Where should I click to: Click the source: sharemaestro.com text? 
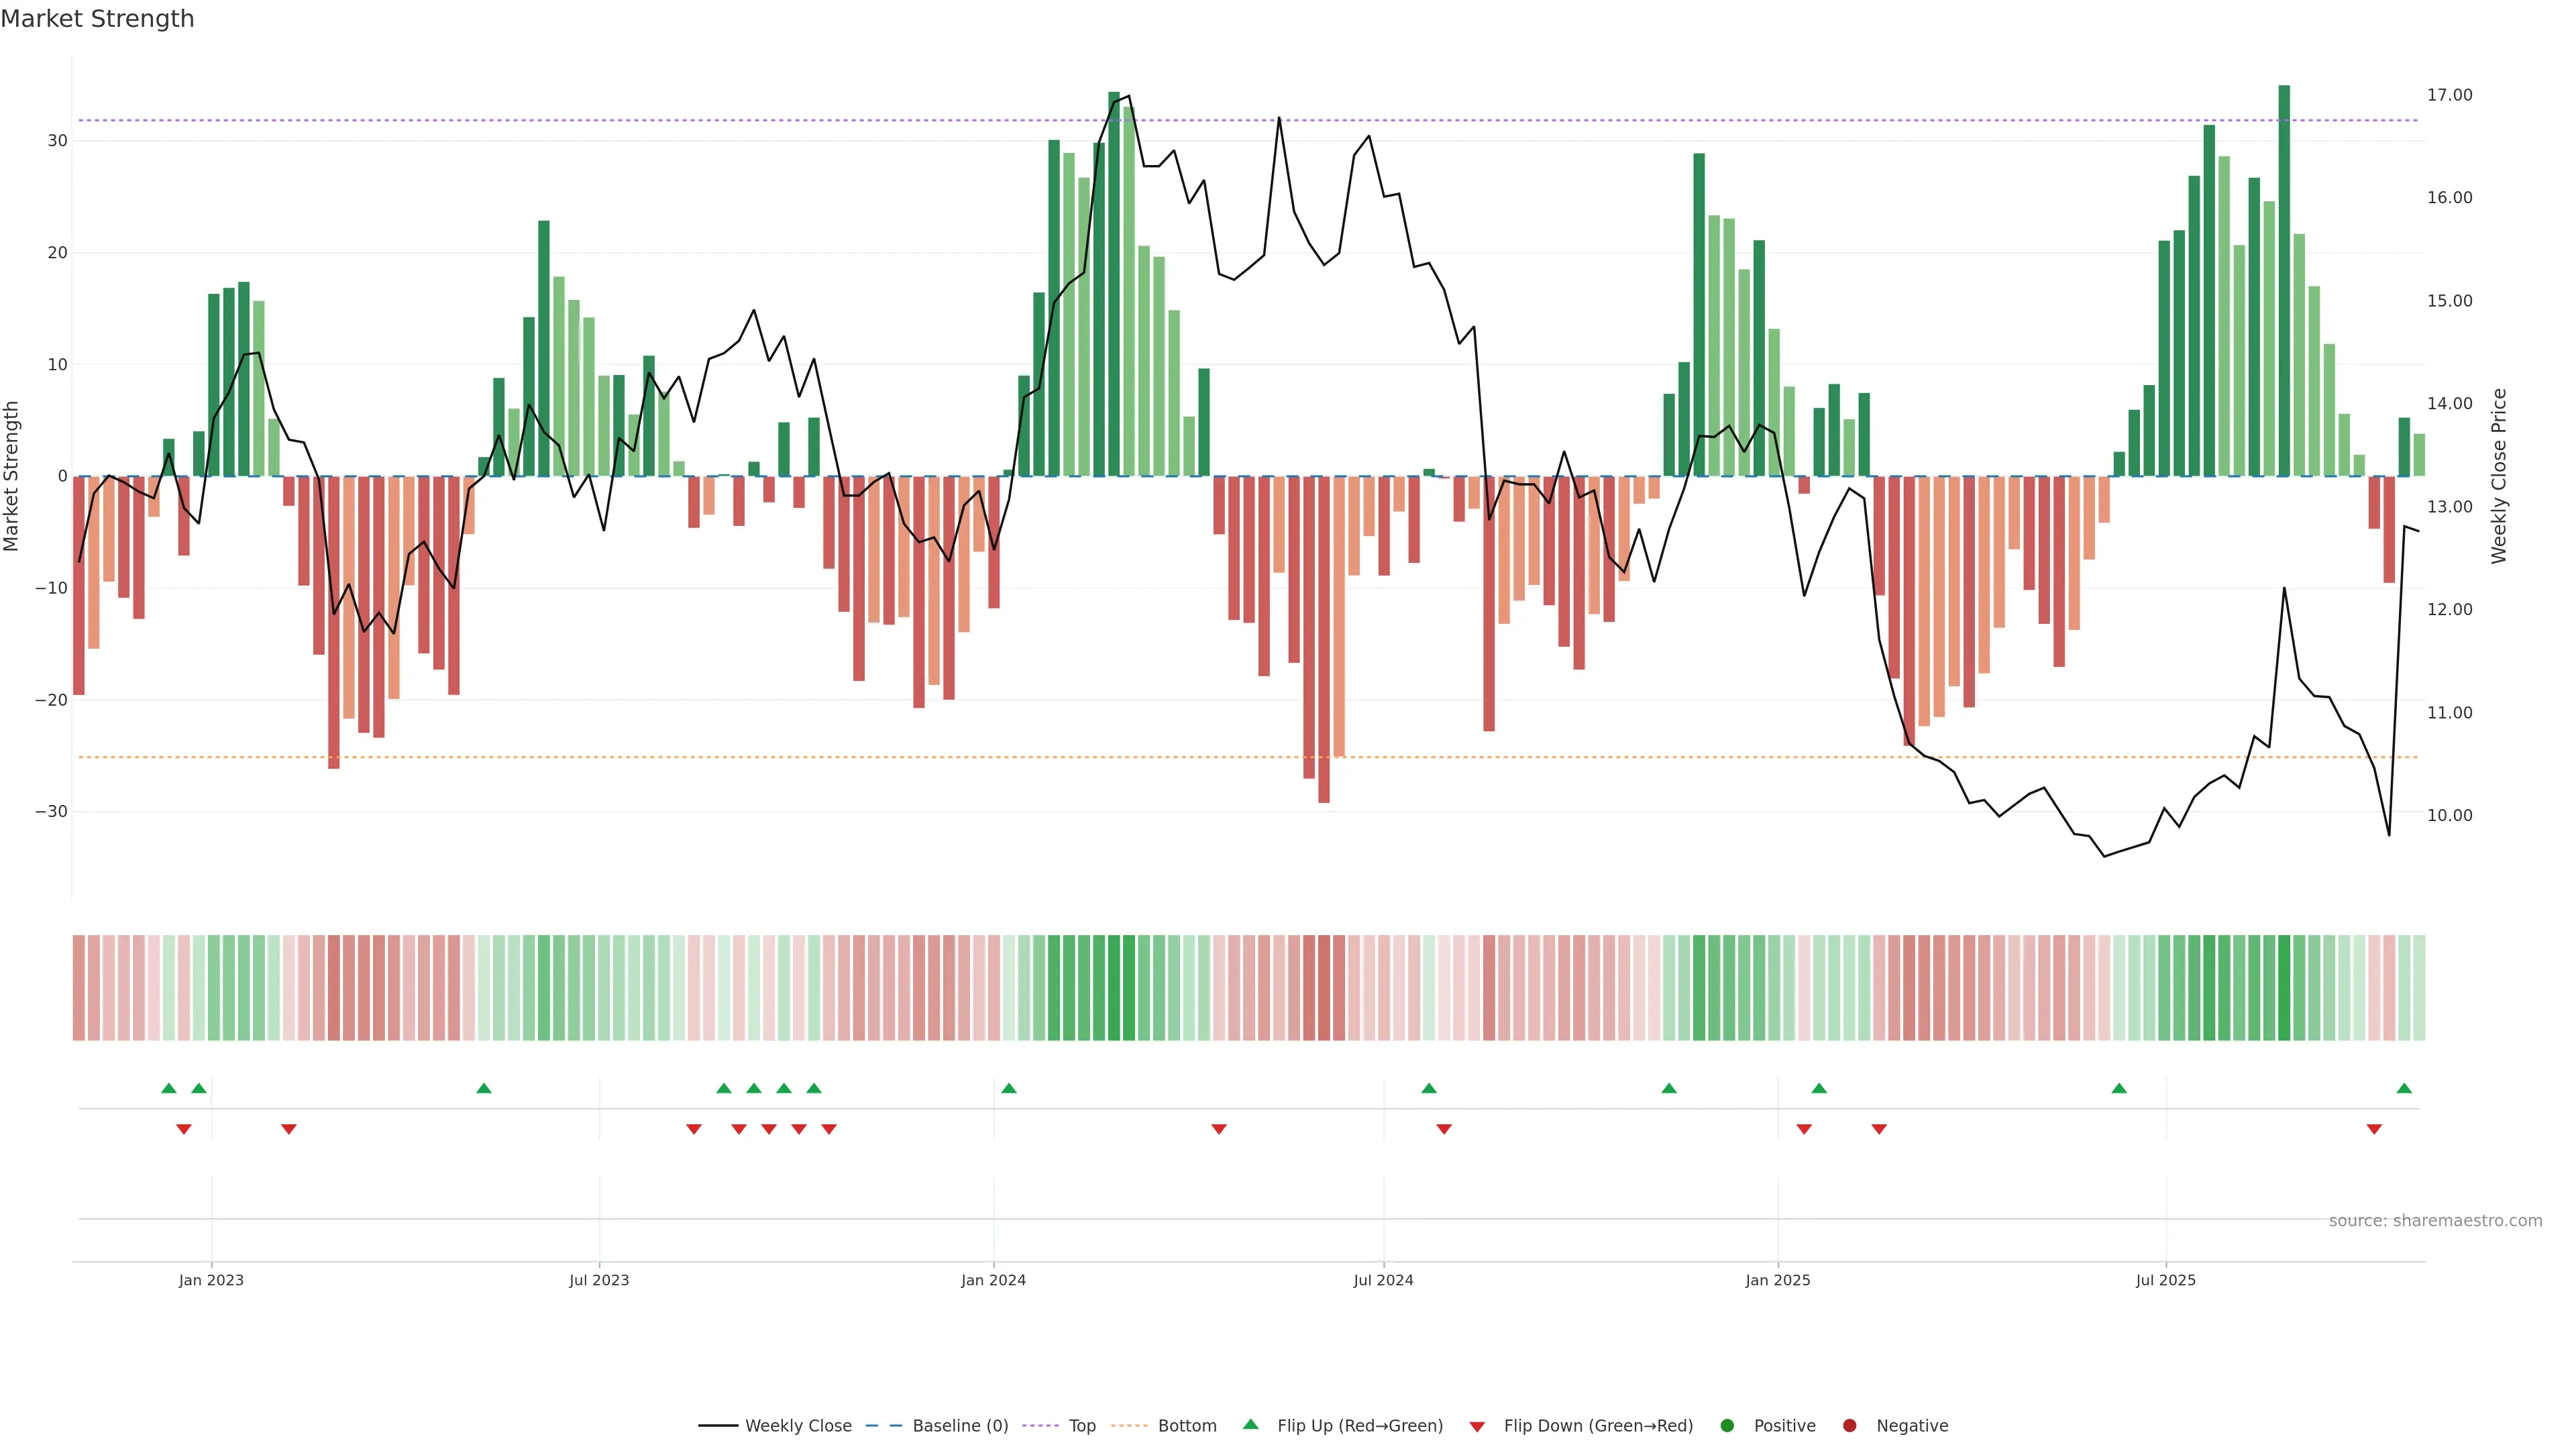point(2435,1220)
